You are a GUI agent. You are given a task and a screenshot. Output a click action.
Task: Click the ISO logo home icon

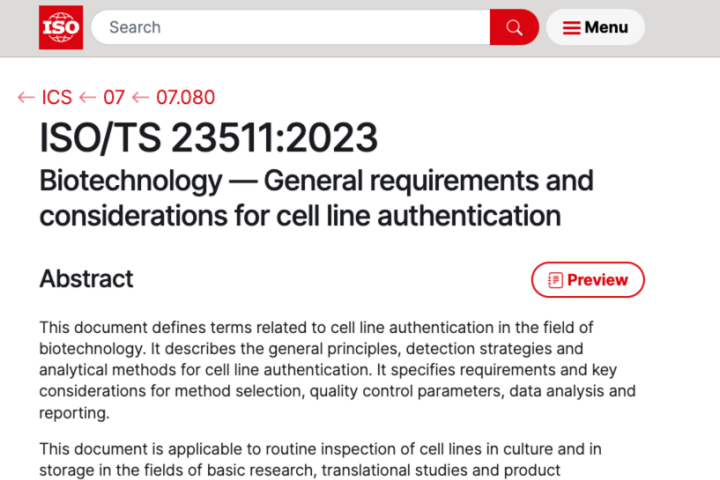tap(61, 27)
